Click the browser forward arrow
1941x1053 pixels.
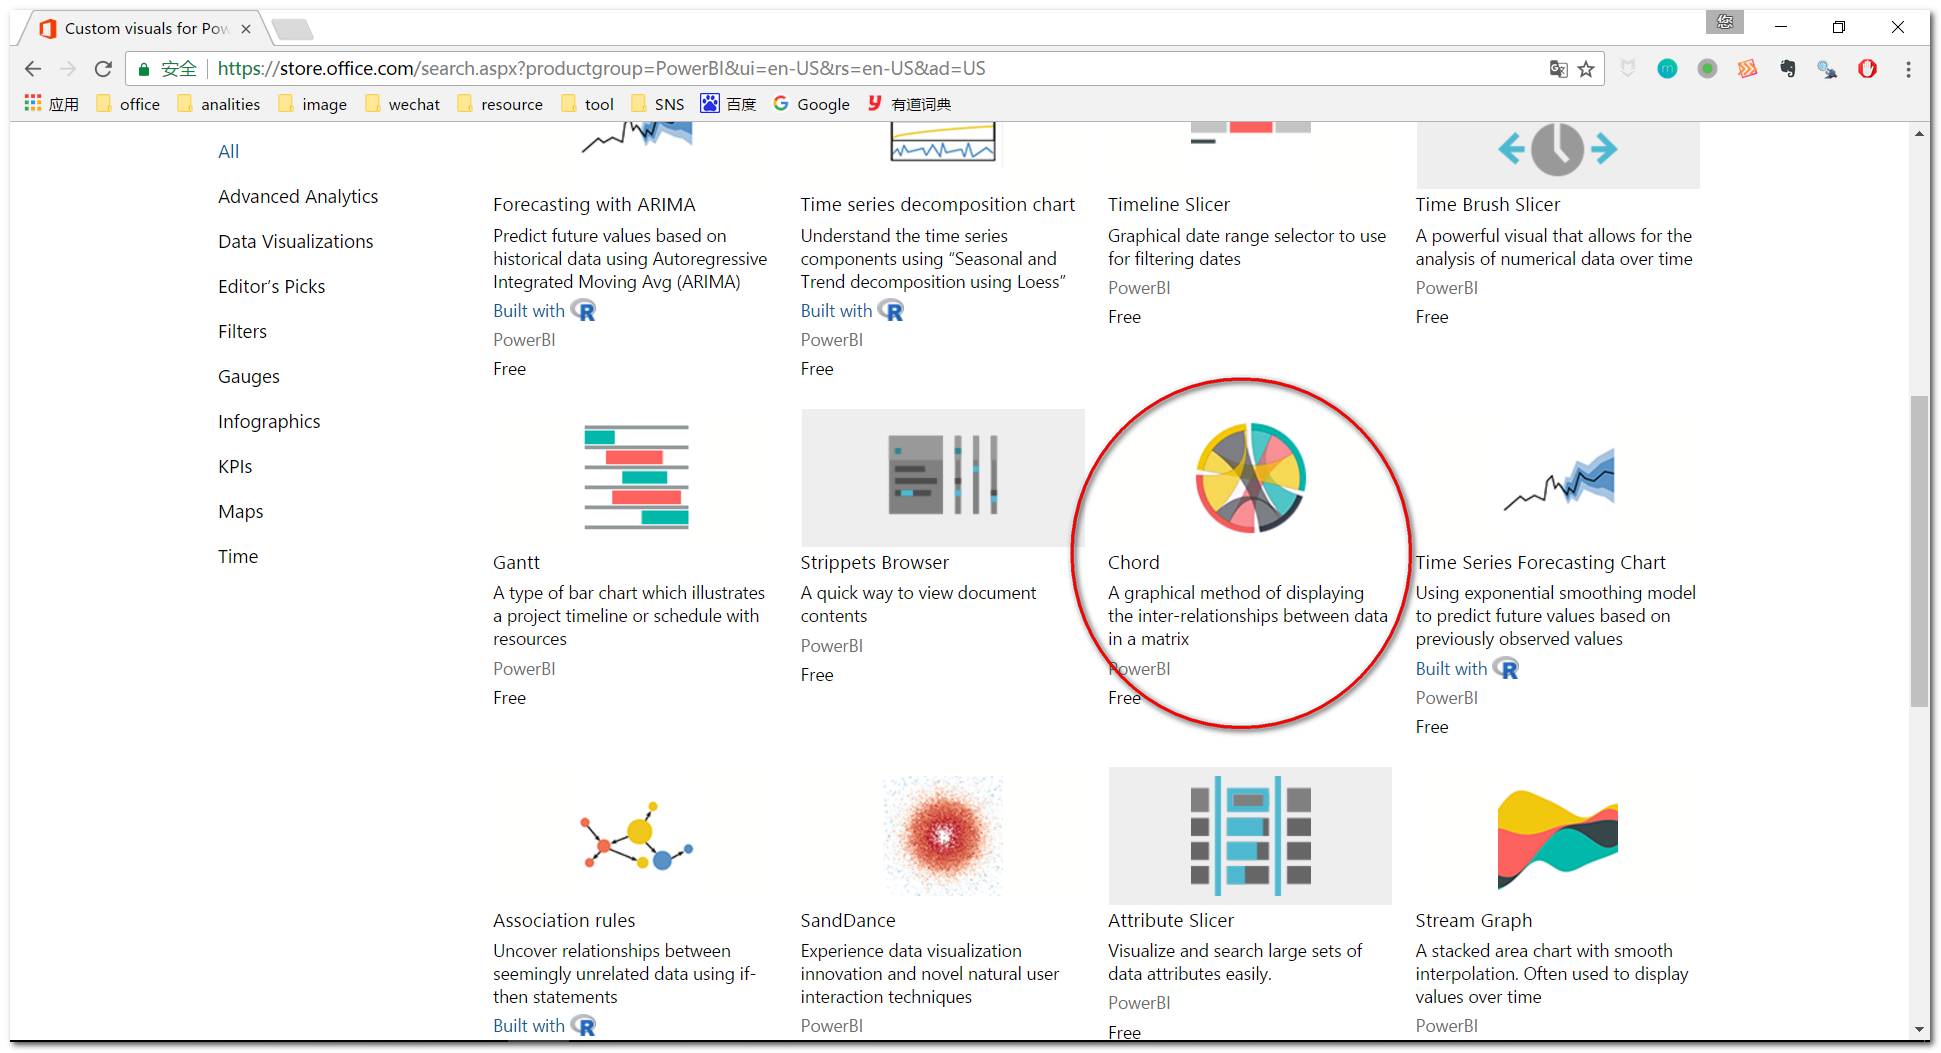point(68,69)
